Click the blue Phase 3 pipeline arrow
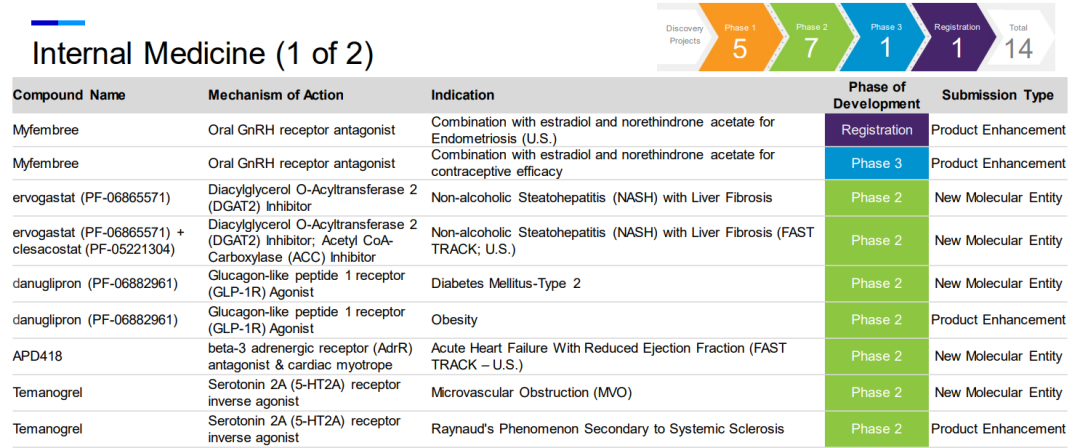Screen dimensions: 1080x448 [x=884, y=38]
